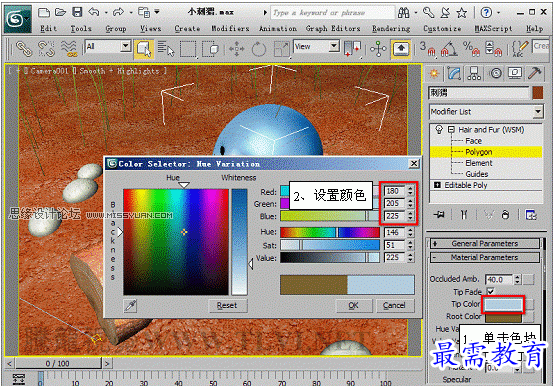Image resolution: width=554 pixels, height=386 pixels.
Task: Click Reset in Color Selector dialog
Action: (x=227, y=305)
